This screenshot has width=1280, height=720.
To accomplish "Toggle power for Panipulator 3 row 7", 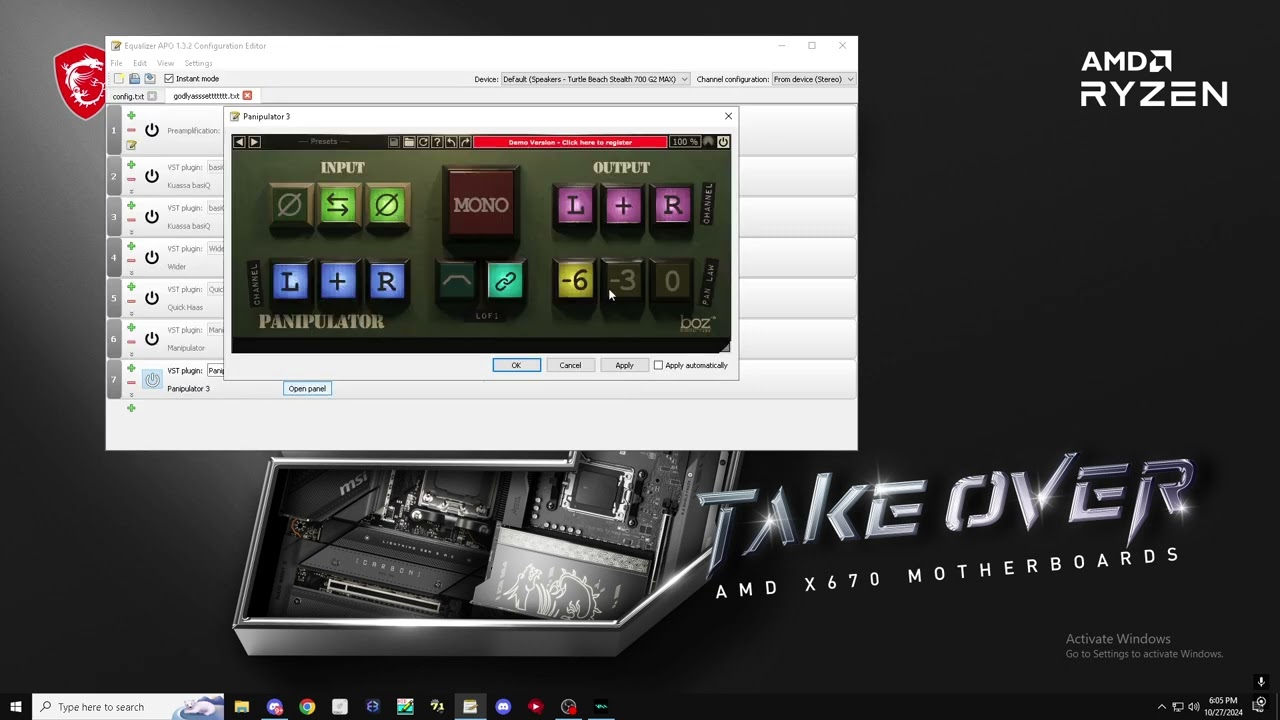I will click(x=152, y=379).
